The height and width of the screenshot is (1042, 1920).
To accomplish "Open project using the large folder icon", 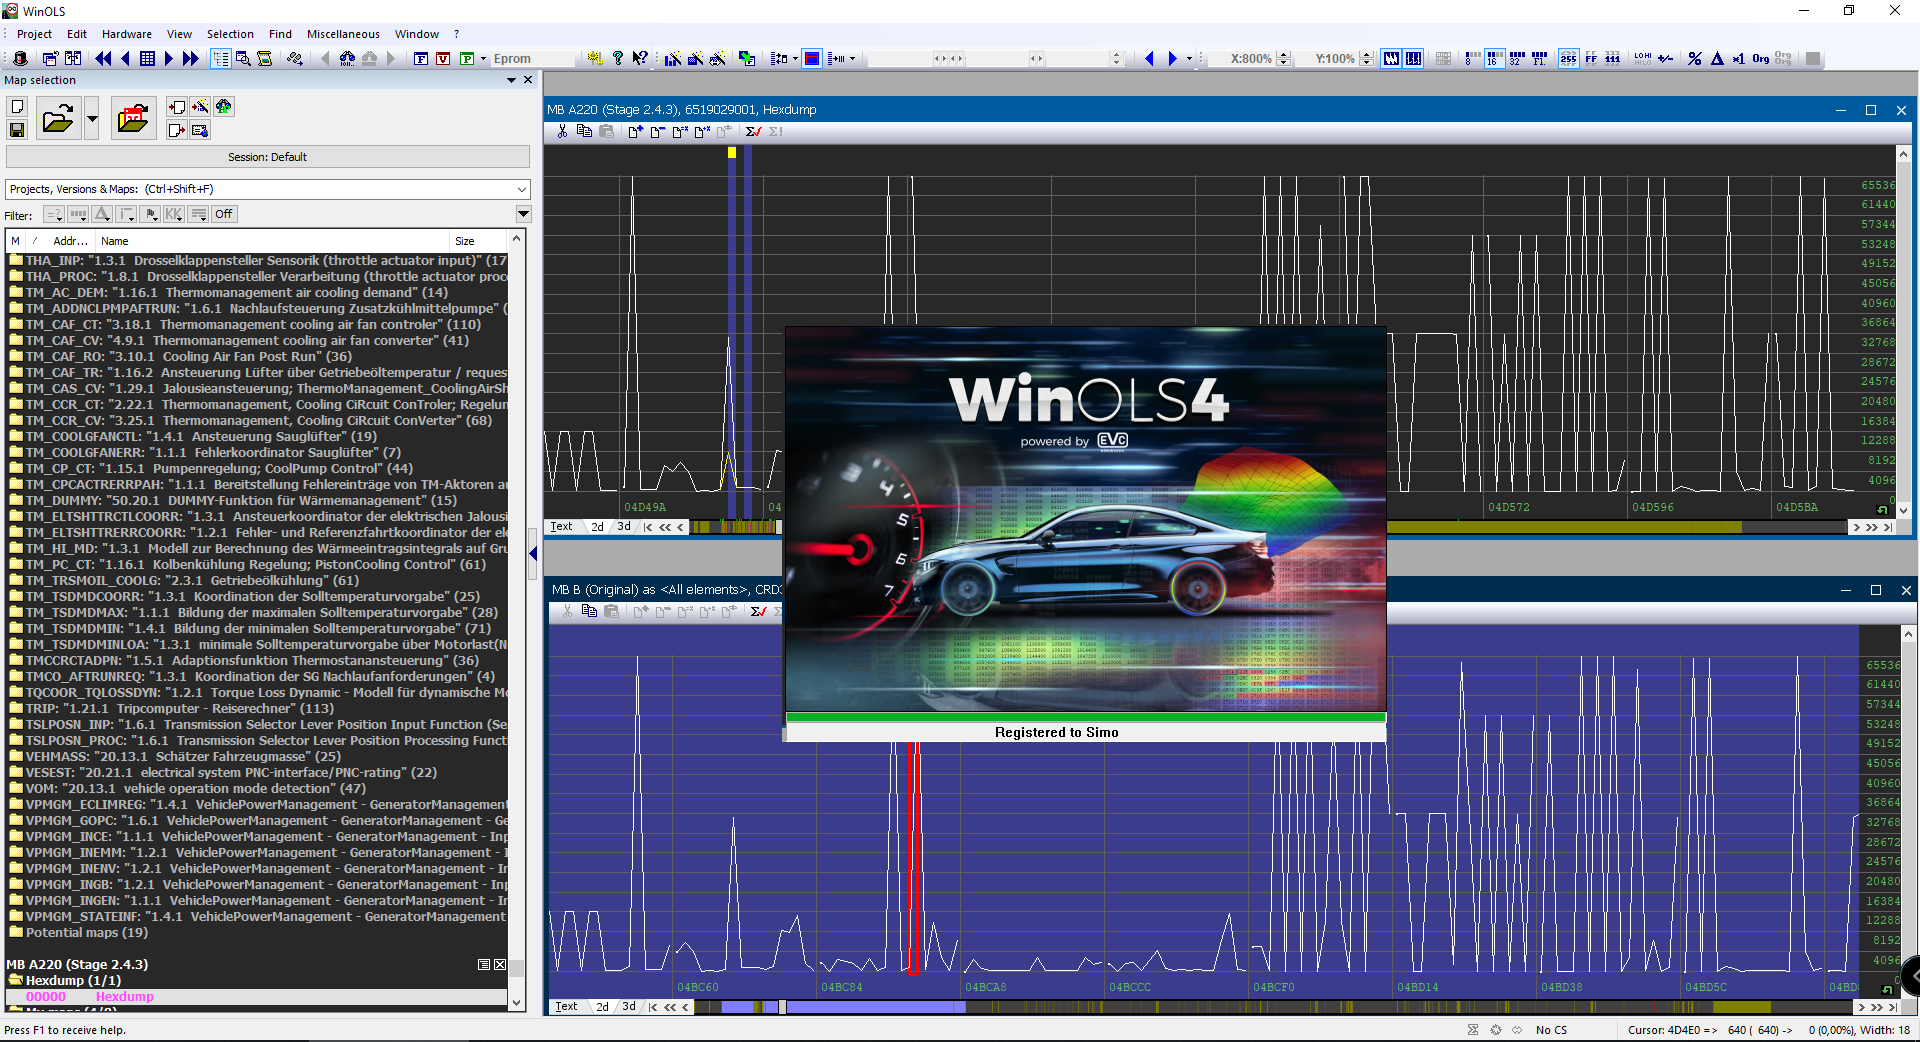I will [x=58, y=119].
